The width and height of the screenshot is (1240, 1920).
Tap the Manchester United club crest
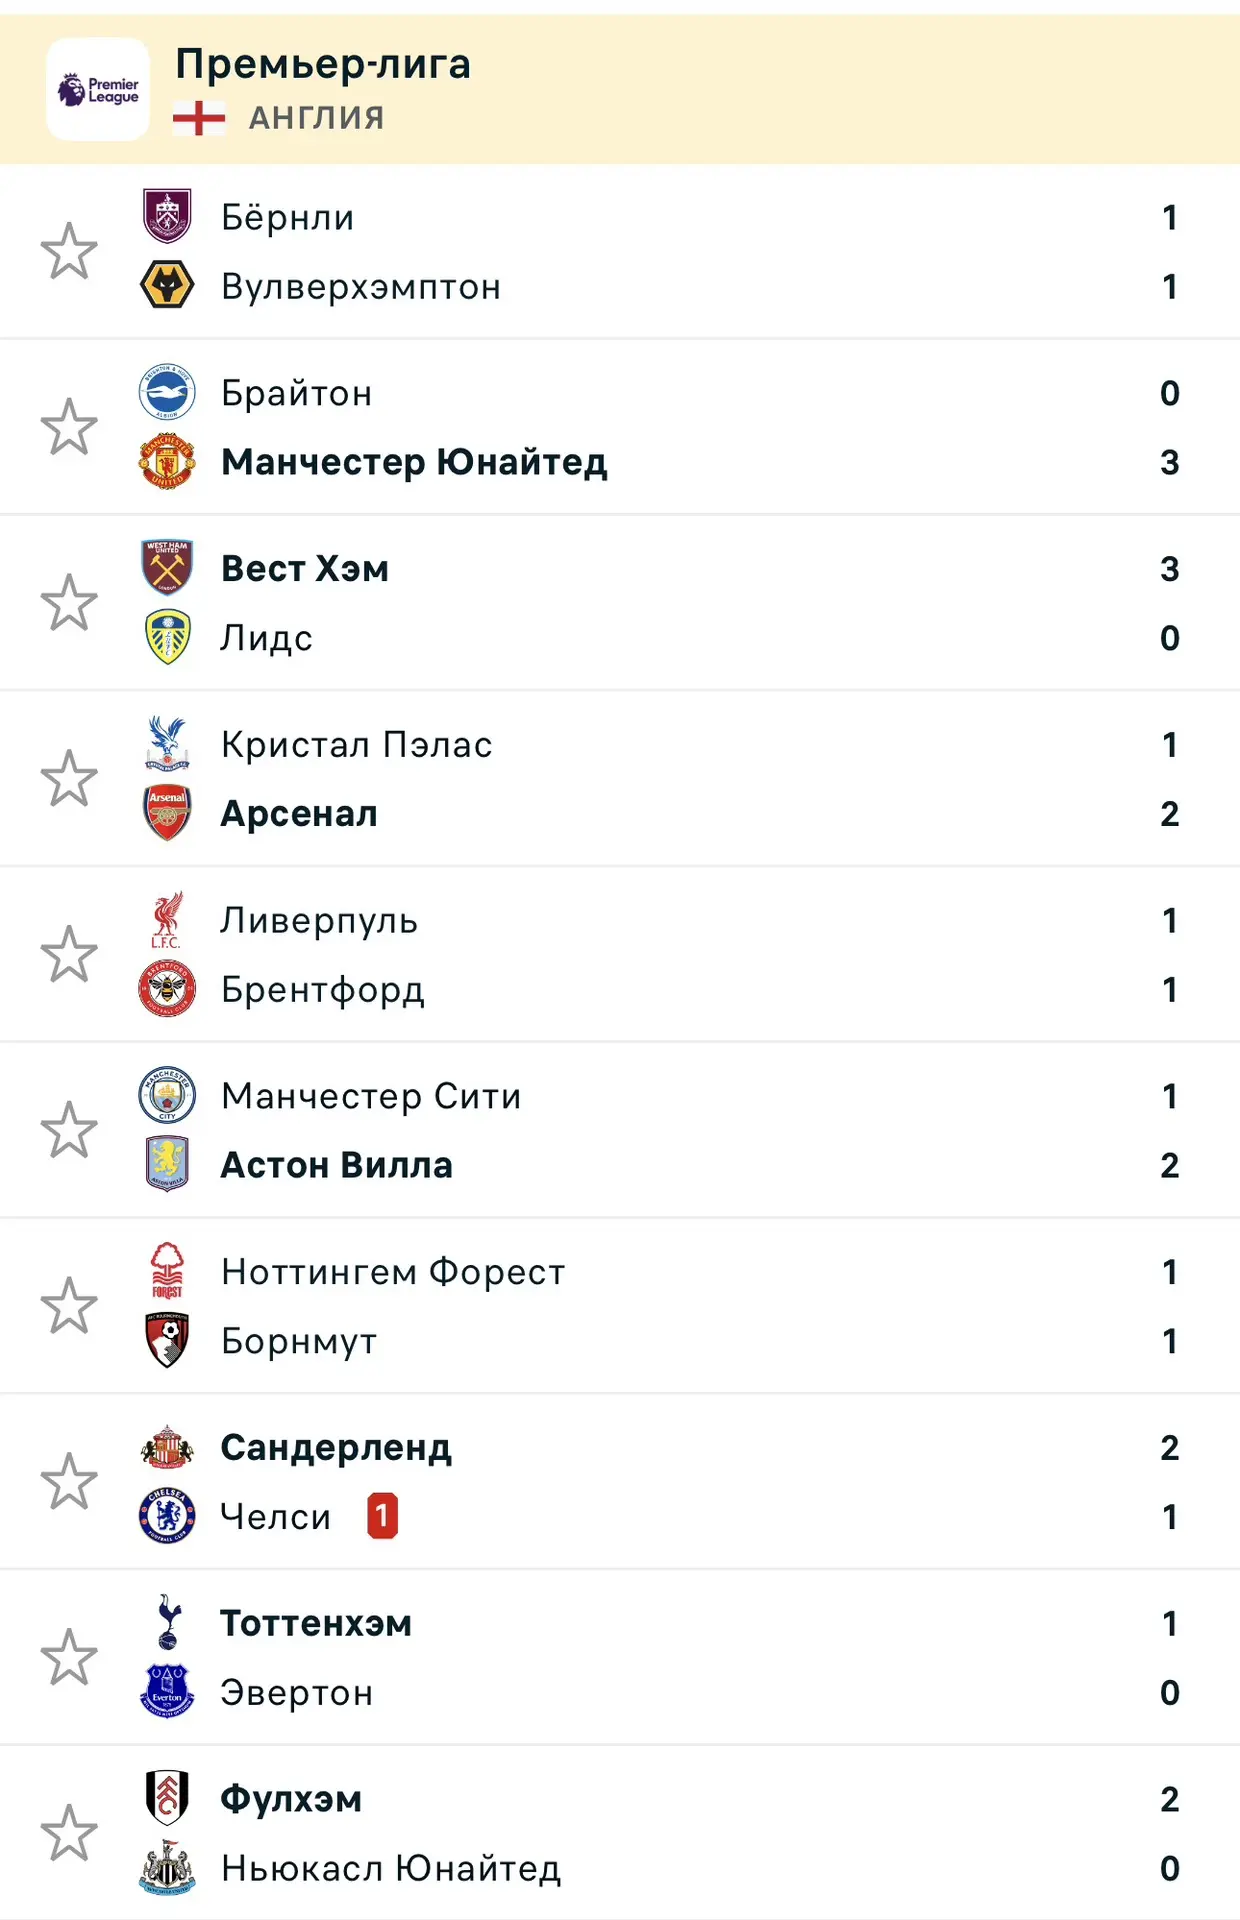pyautogui.click(x=167, y=461)
